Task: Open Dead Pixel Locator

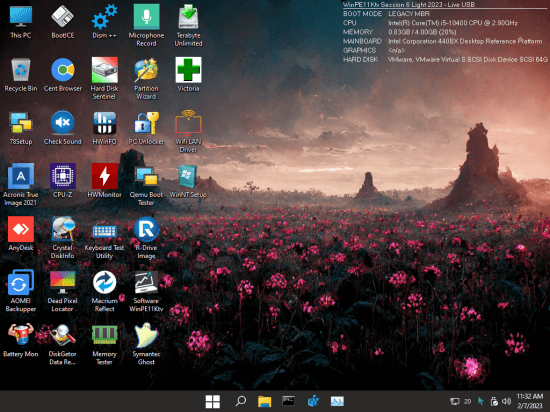Action: click(62, 291)
